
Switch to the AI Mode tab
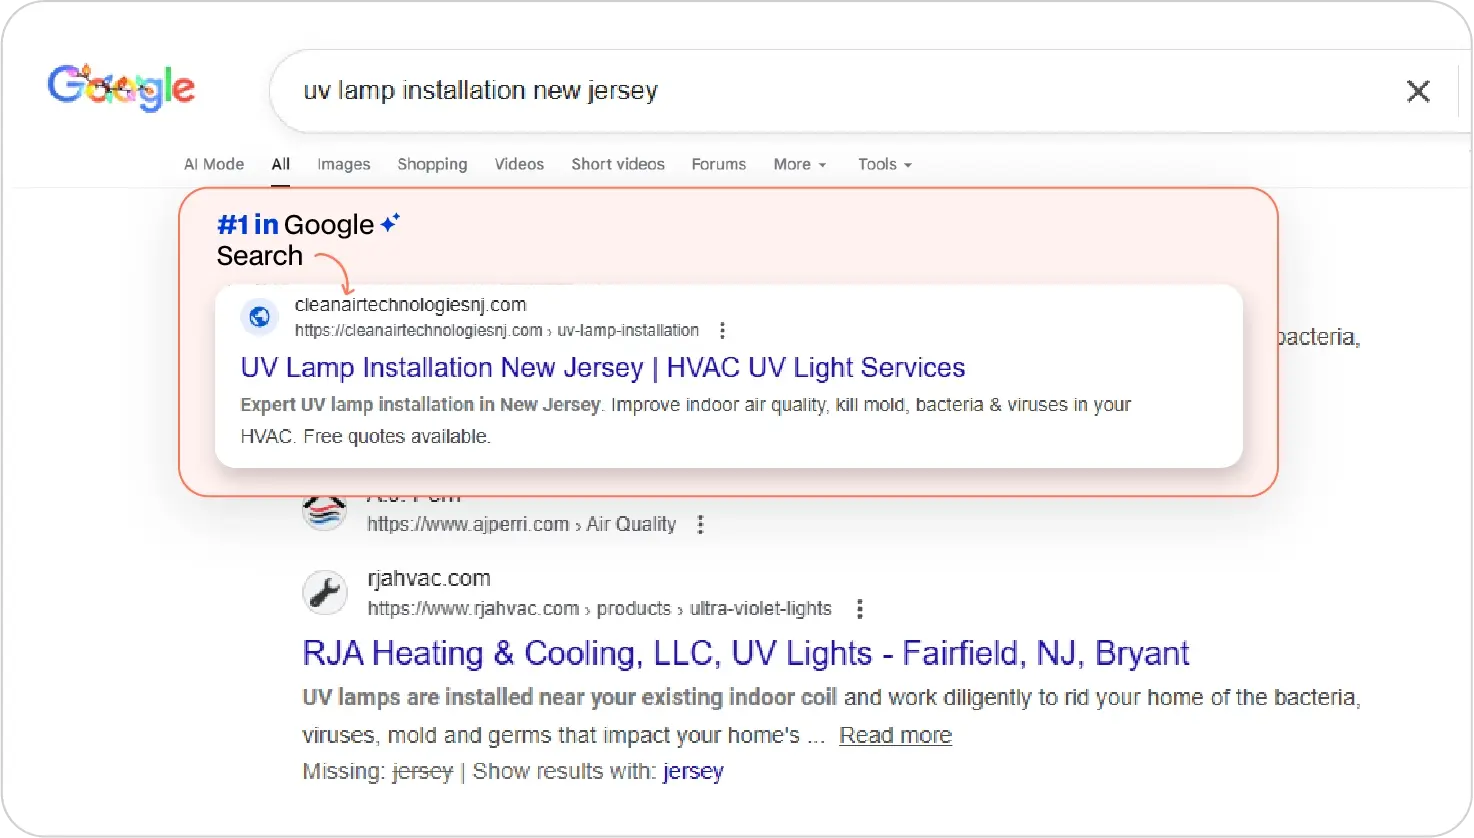(x=214, y=164)
